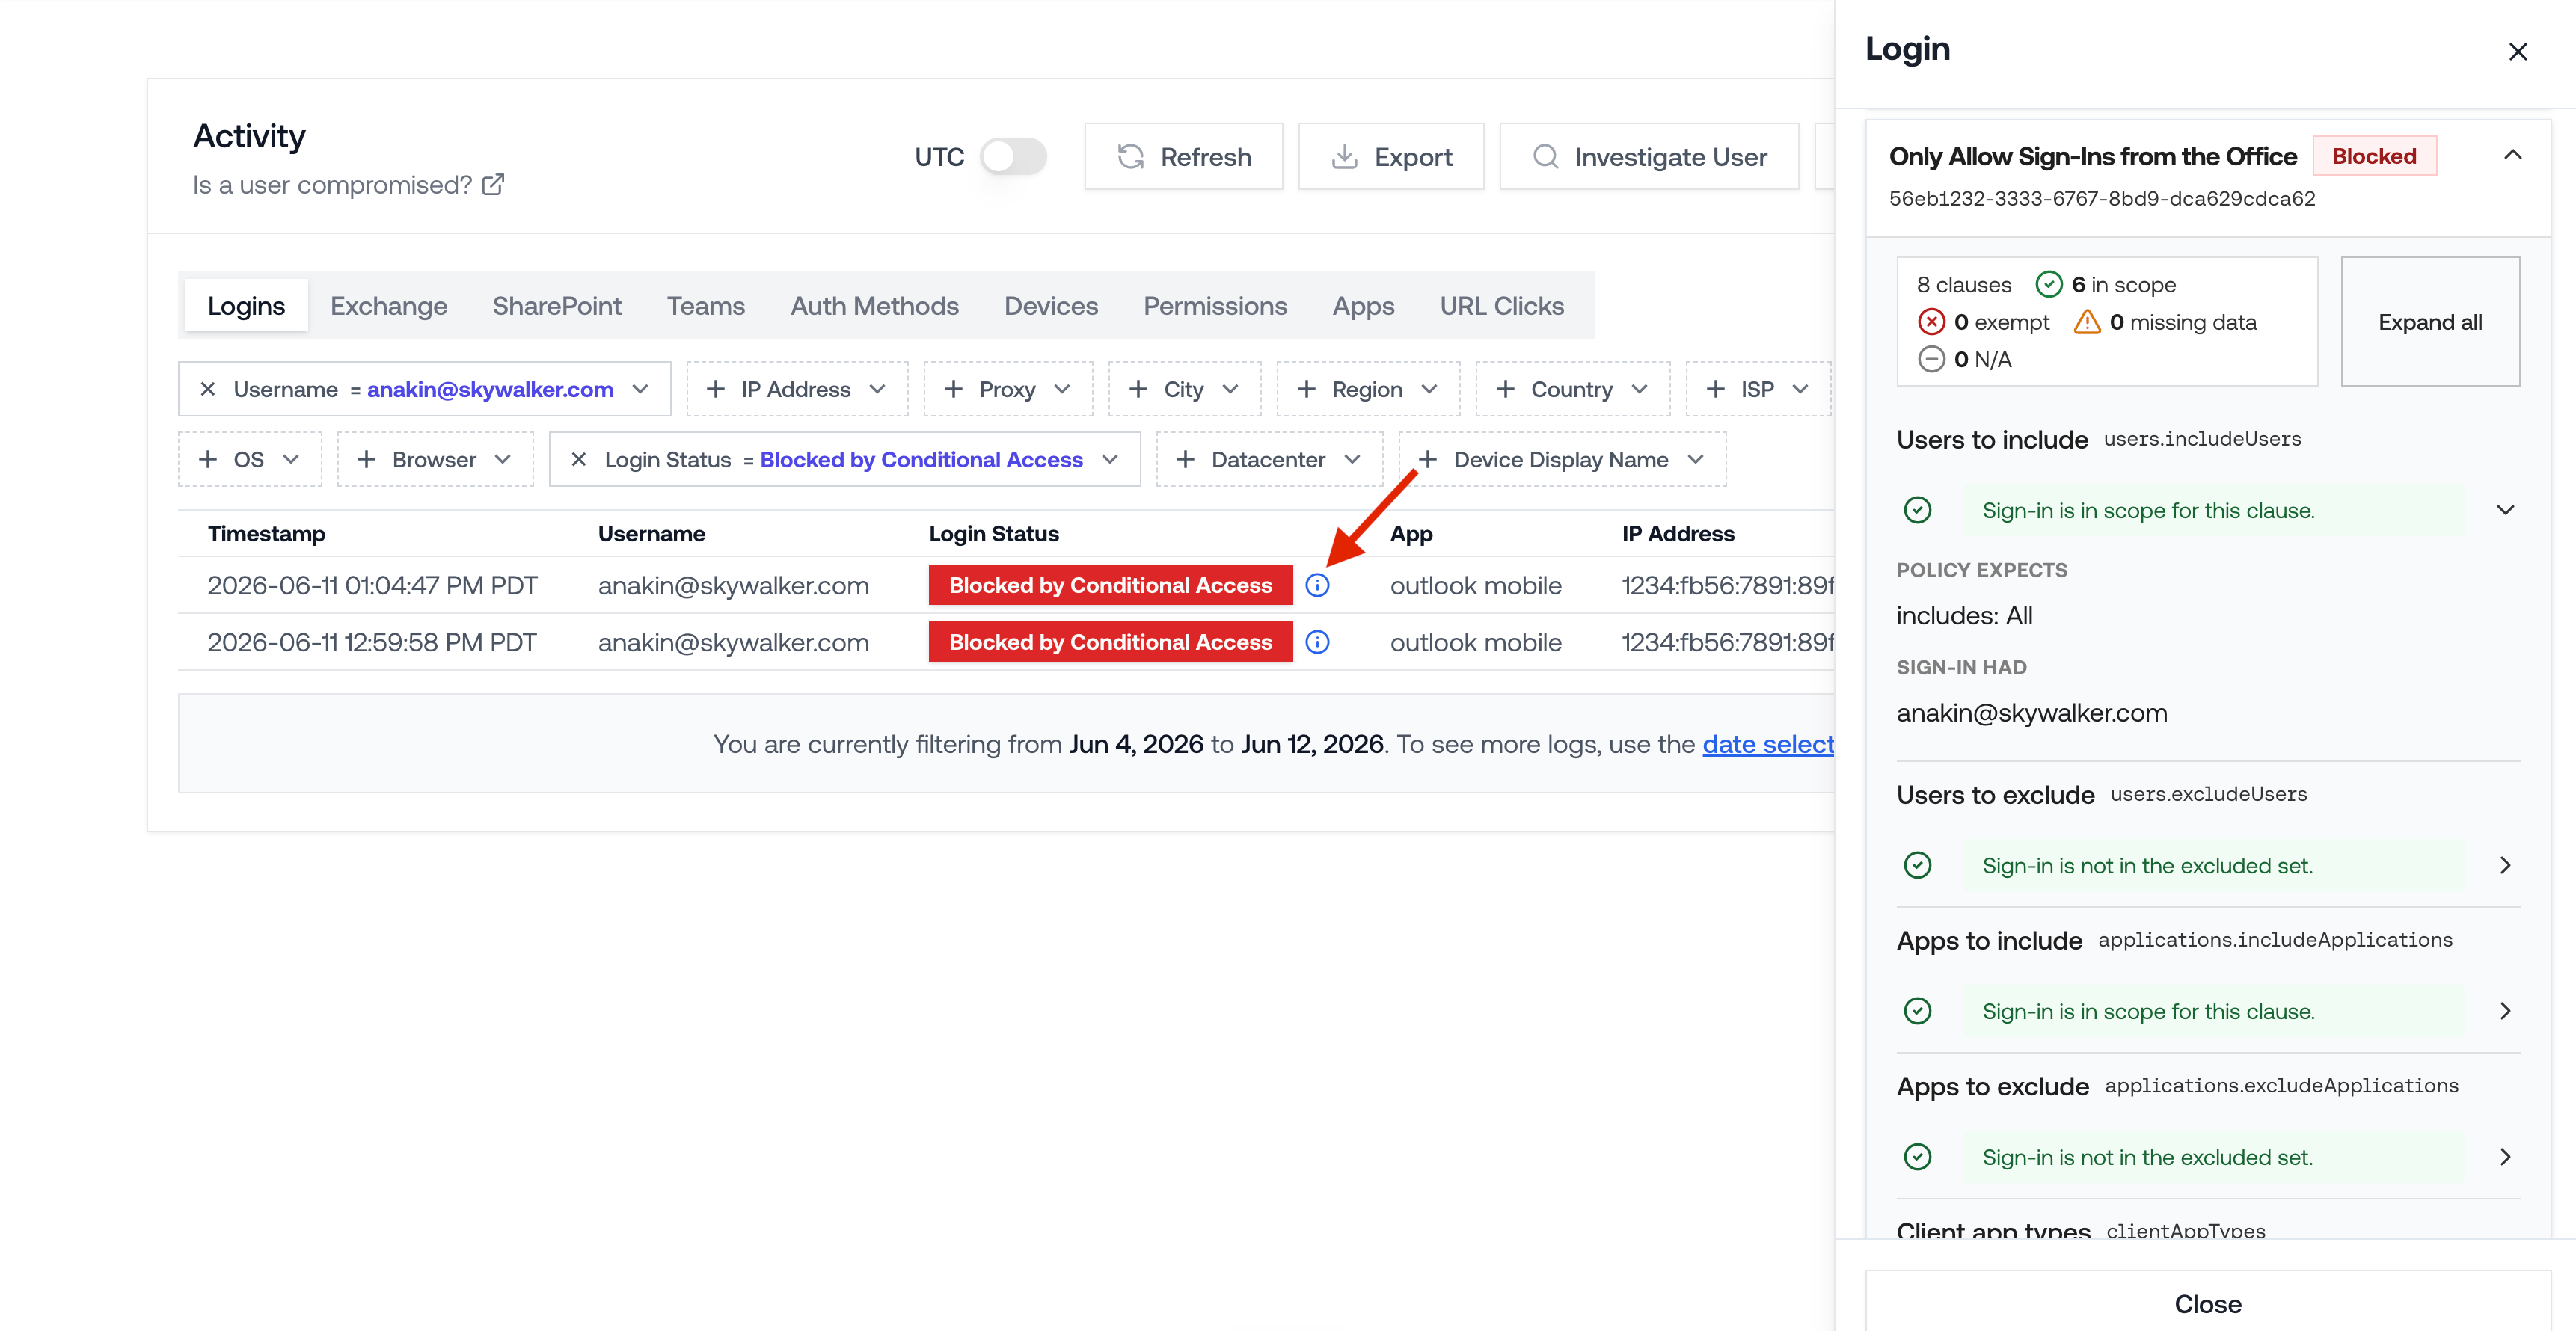Screen dimensions: 2576x1331
Task: Click the plus icon on IP Address filter
Action: click(716, 389)
